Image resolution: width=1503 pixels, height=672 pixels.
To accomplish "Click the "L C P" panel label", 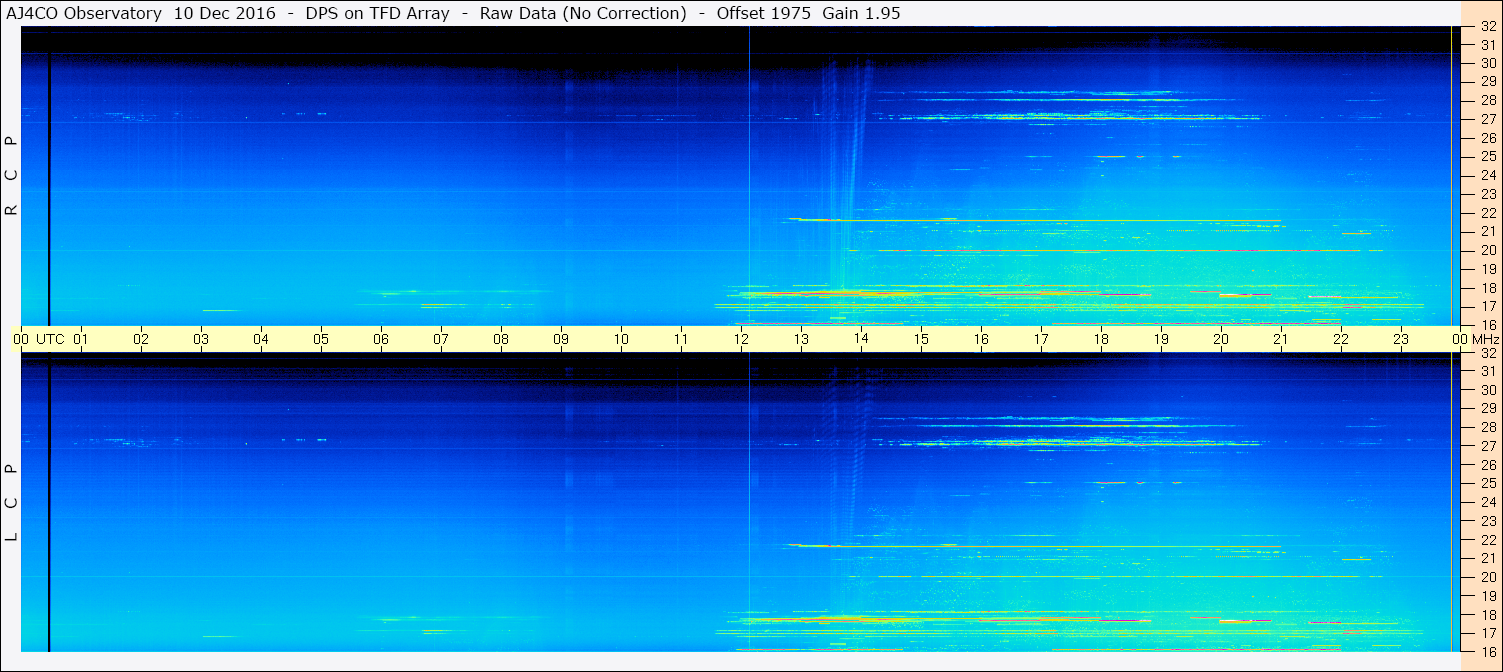I will (x=12, y=502).
